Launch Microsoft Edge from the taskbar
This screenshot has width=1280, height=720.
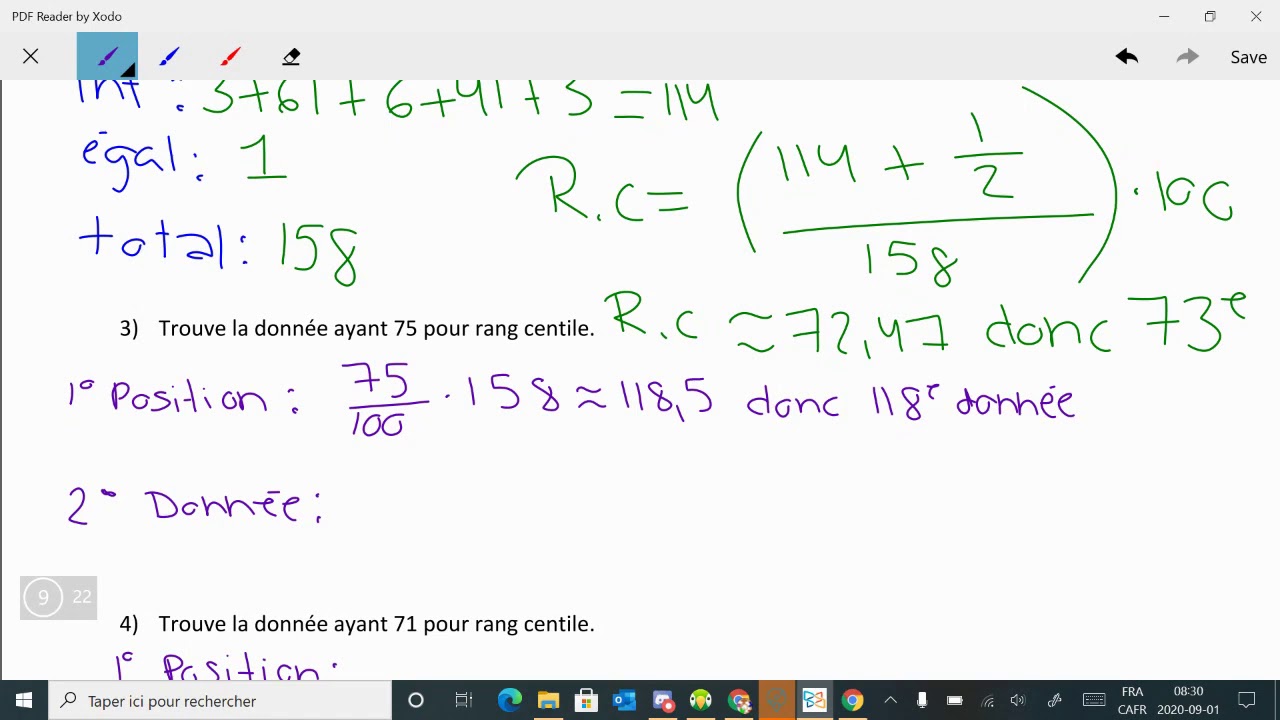point(510,701)
